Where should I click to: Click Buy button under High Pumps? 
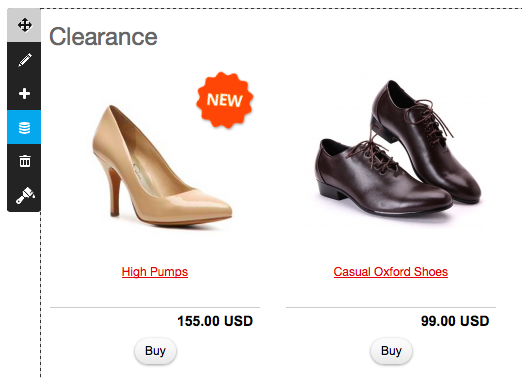(x=155, y=351)
